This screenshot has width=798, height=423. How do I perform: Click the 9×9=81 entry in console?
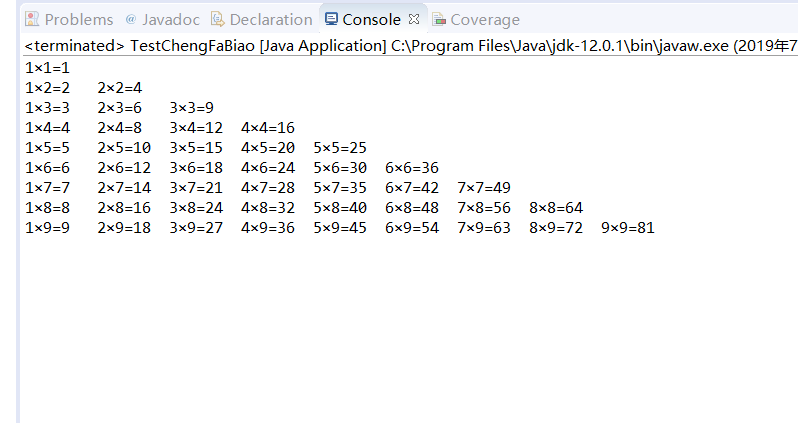tap(628, 228)
